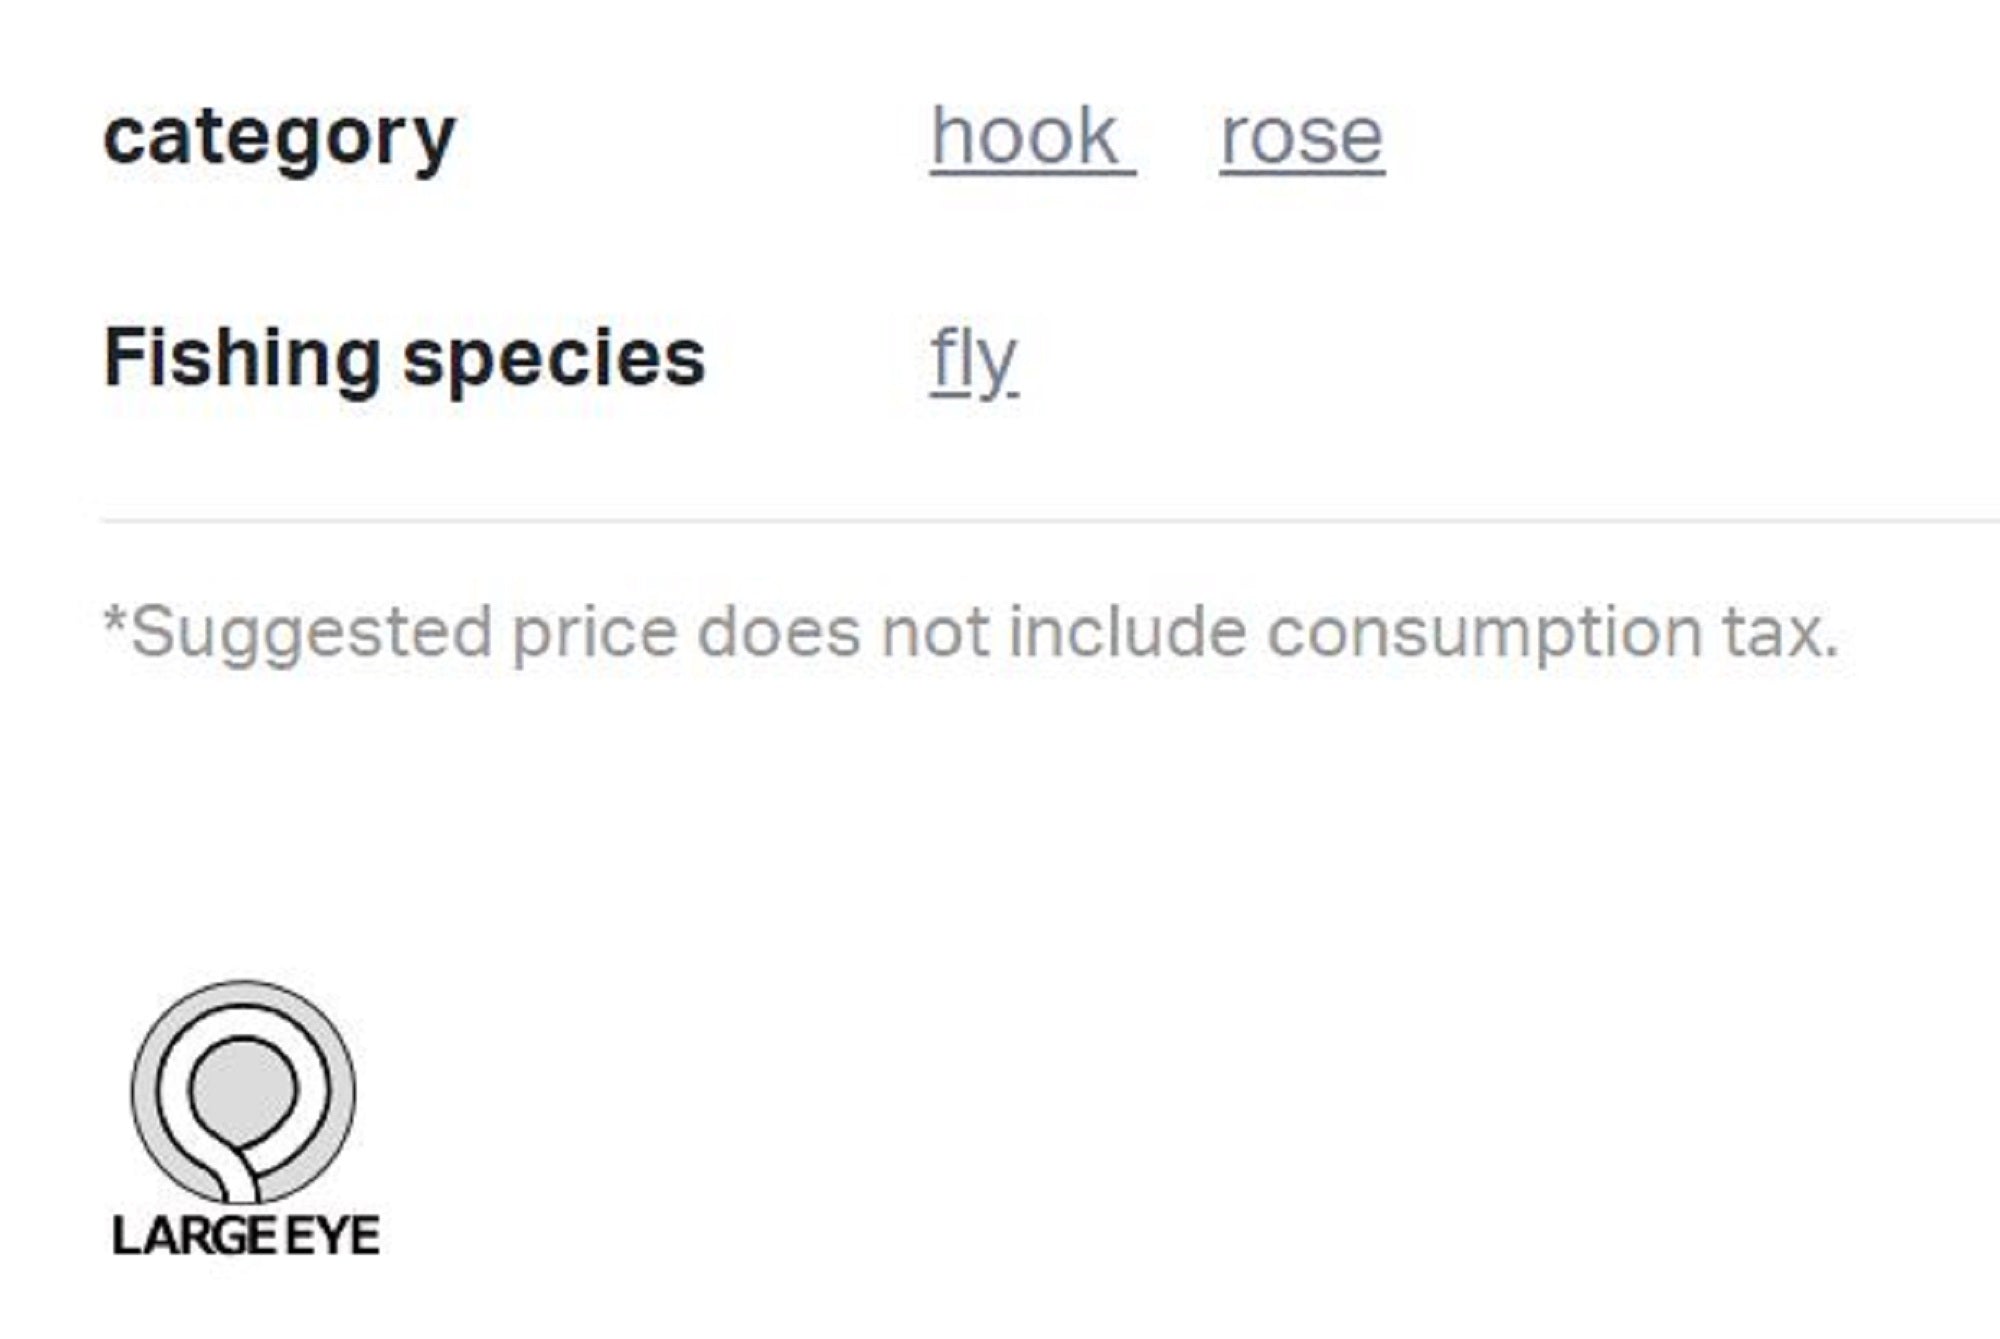Click the word LARGE below the icon
Screen dimensions: 2000x1339
coord(195,1236)
